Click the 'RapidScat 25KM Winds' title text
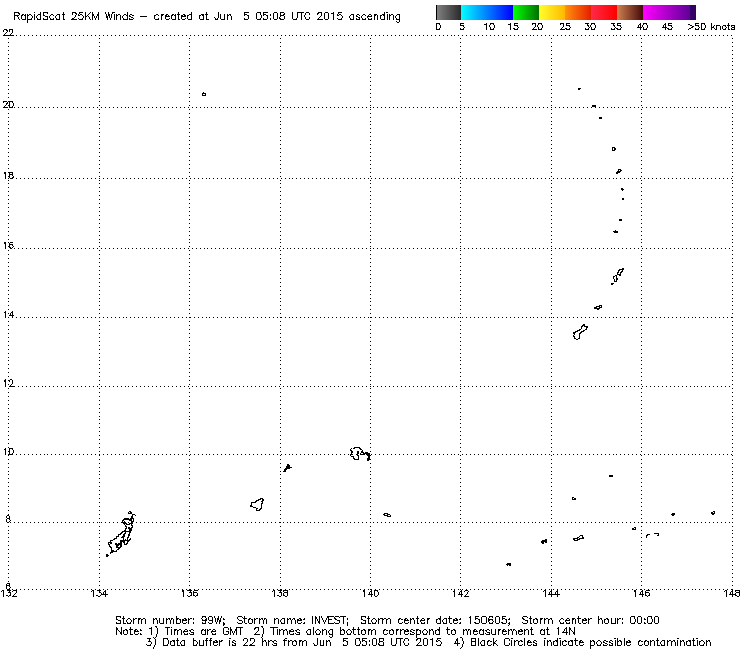The height and width of the screenshot is (650, 740). point(74,17)
